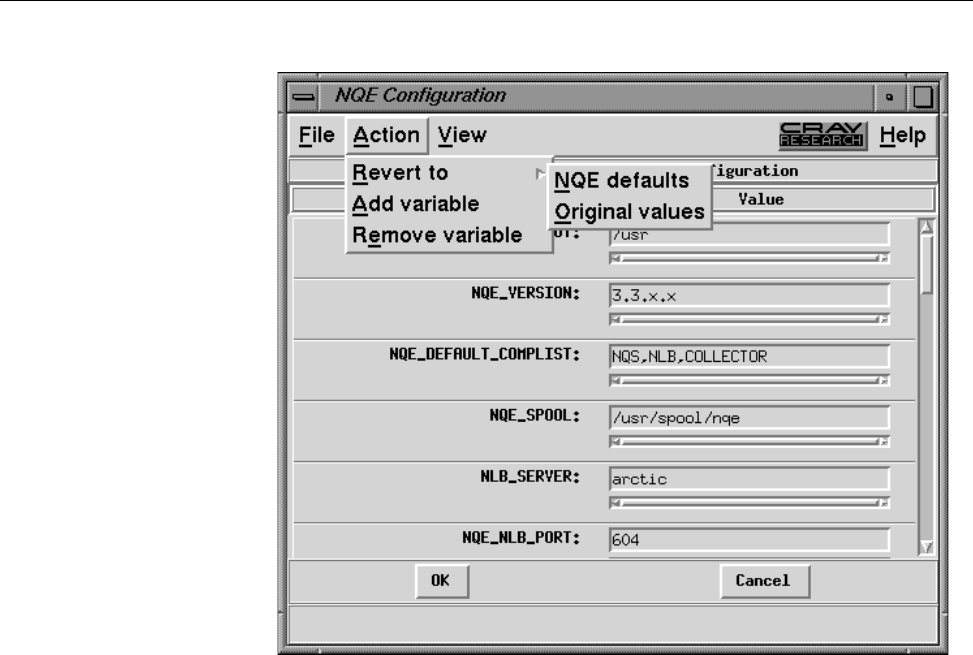This screenshot has width=973, height=655.
Task: Open the File menu
Action: tap(316, 135)
